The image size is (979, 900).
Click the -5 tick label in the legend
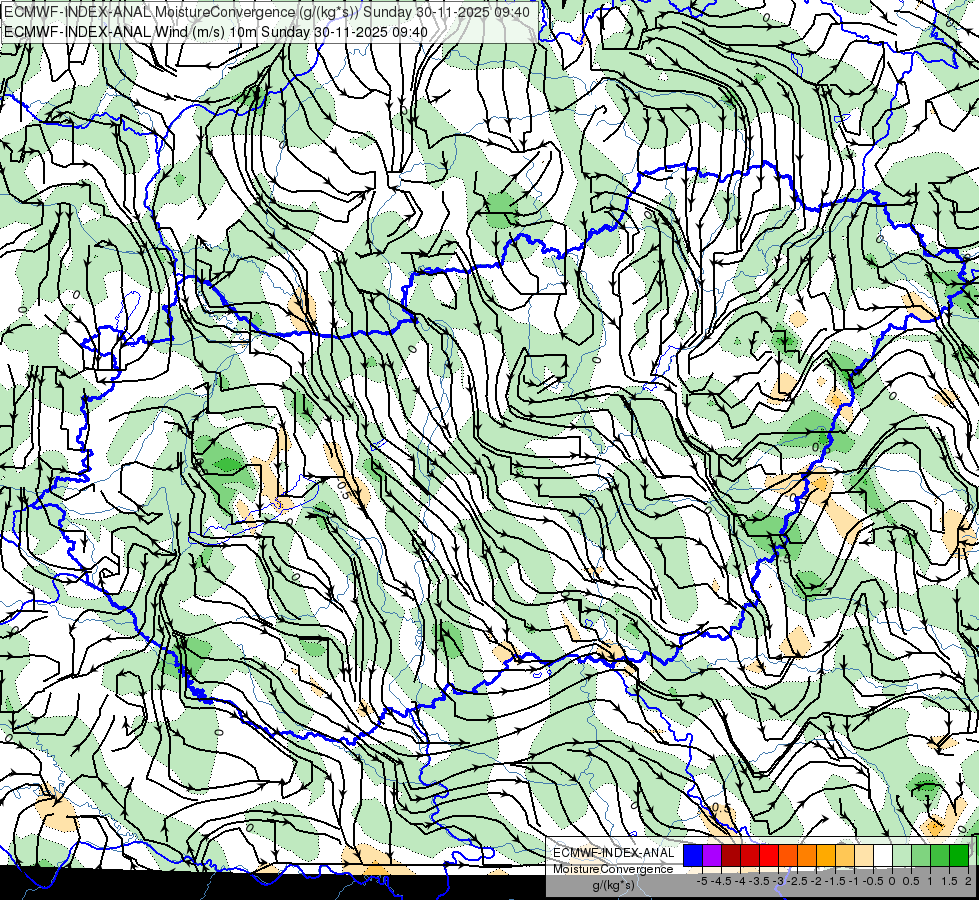pyautogui.click(x=702, y=881)
